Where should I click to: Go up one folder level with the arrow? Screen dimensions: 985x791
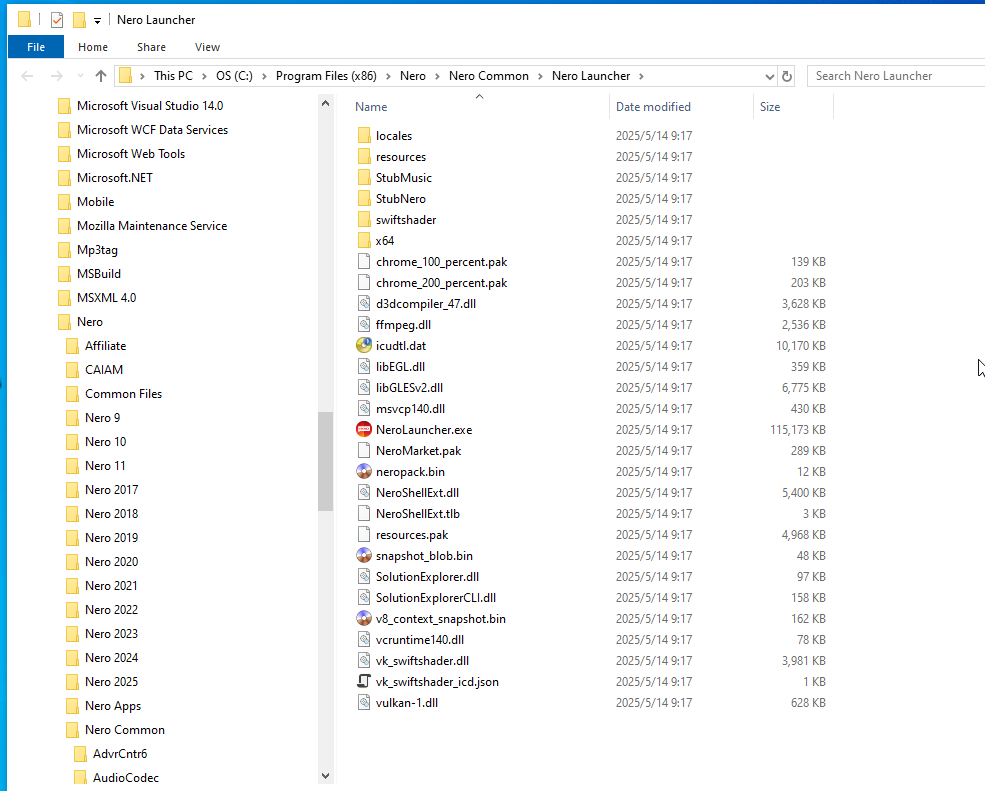pyautogui.click(x=101, y=76)
